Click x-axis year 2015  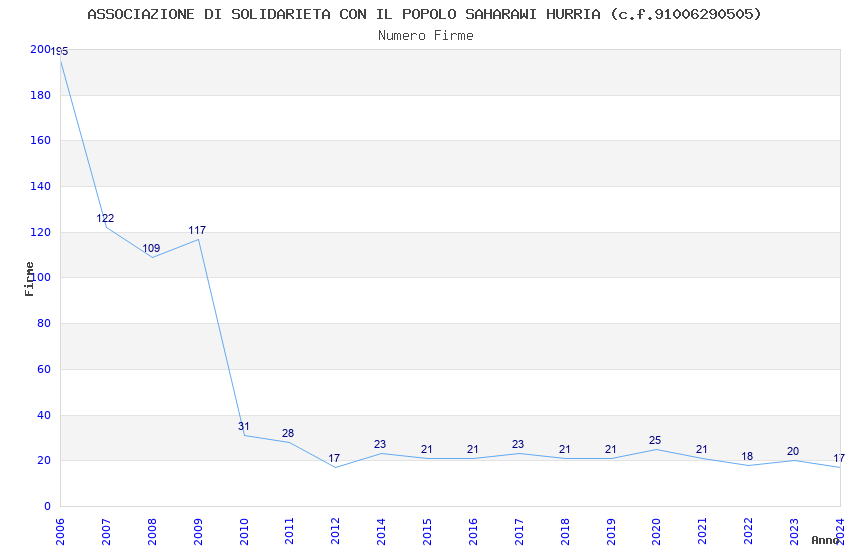[x=427, y=532]
